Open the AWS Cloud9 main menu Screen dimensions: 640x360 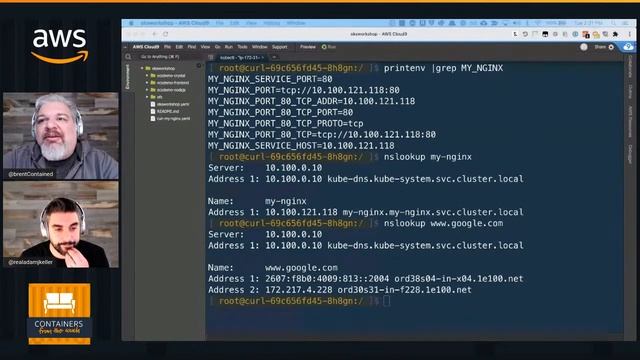(x=146, y=47)
